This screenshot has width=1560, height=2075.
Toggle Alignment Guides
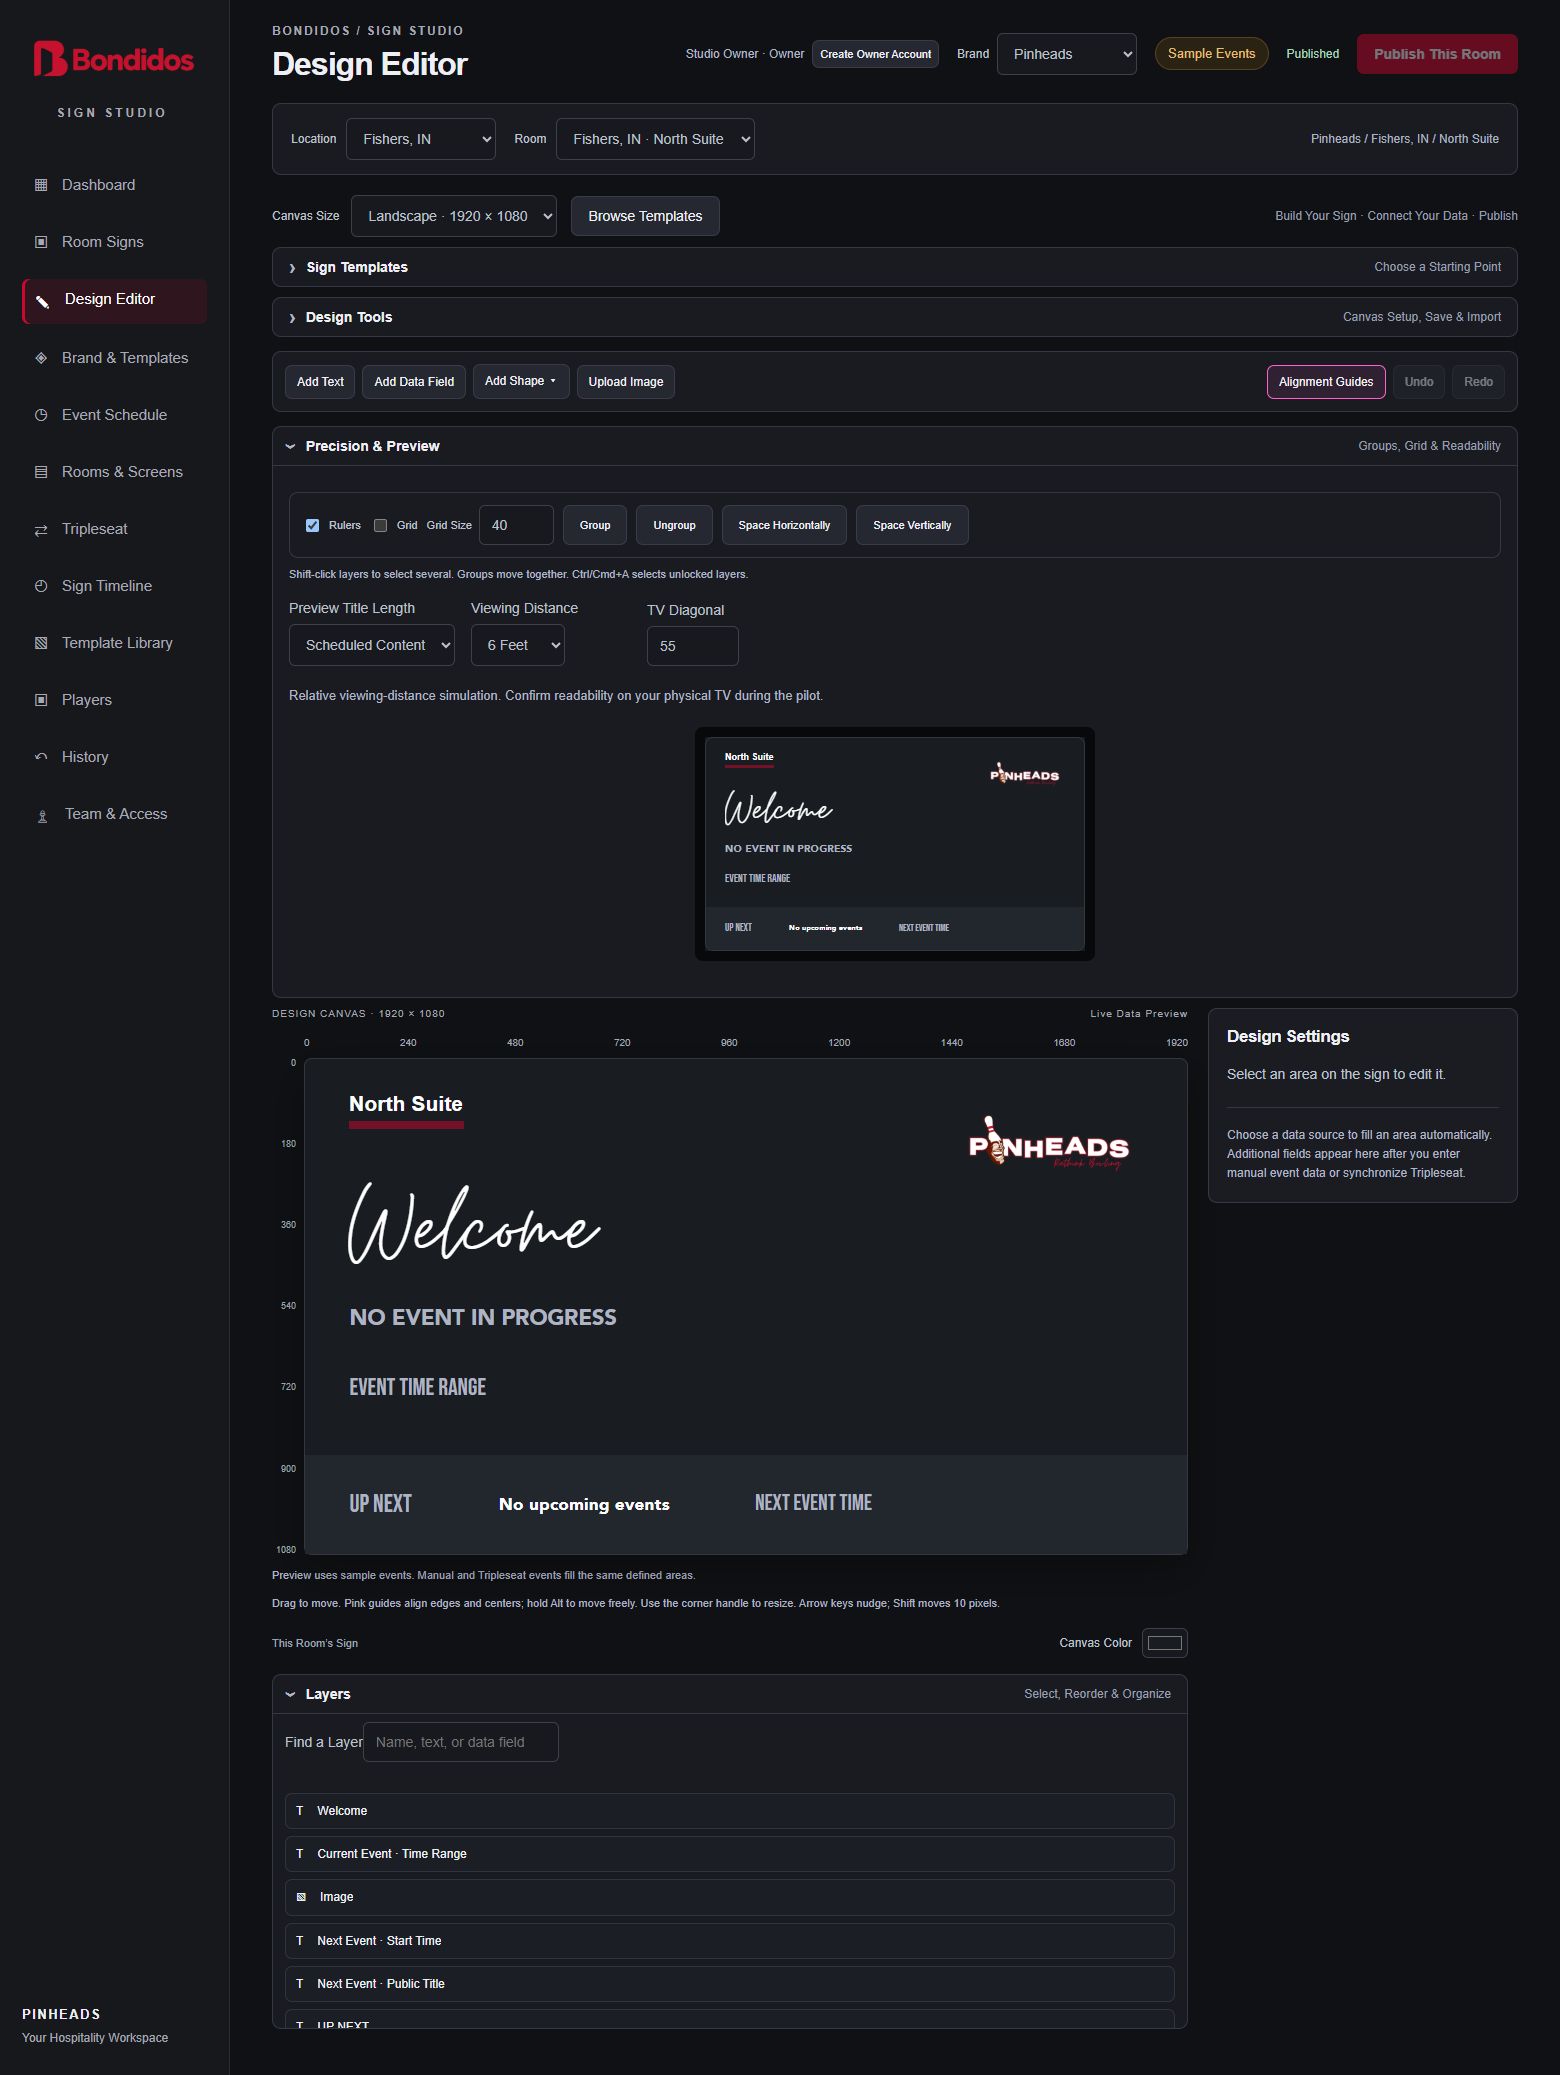[1325, 382]
